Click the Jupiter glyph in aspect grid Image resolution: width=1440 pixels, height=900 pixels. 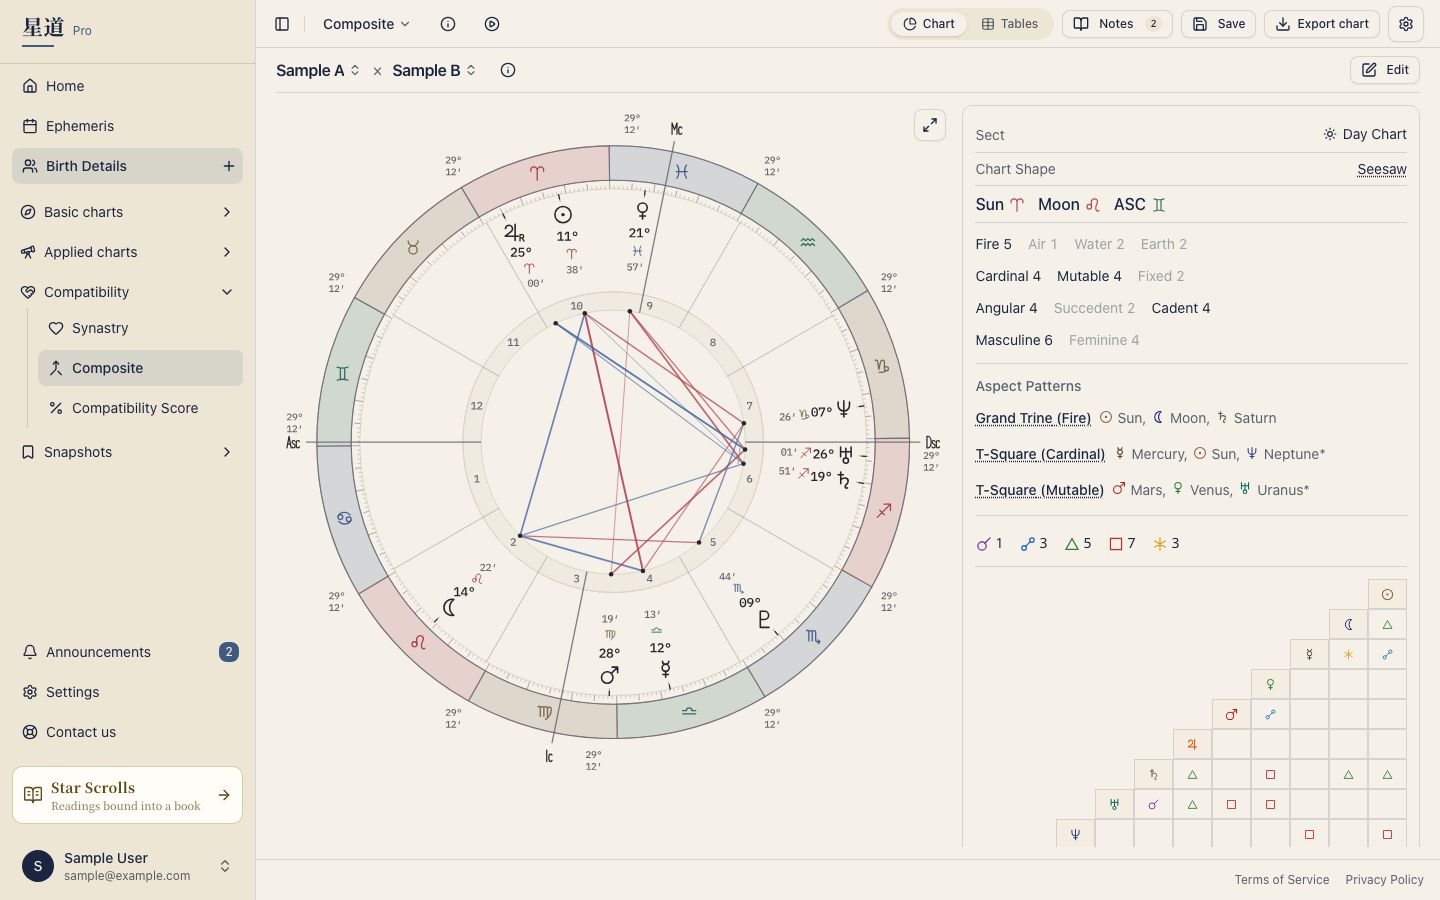[1192, 744]
